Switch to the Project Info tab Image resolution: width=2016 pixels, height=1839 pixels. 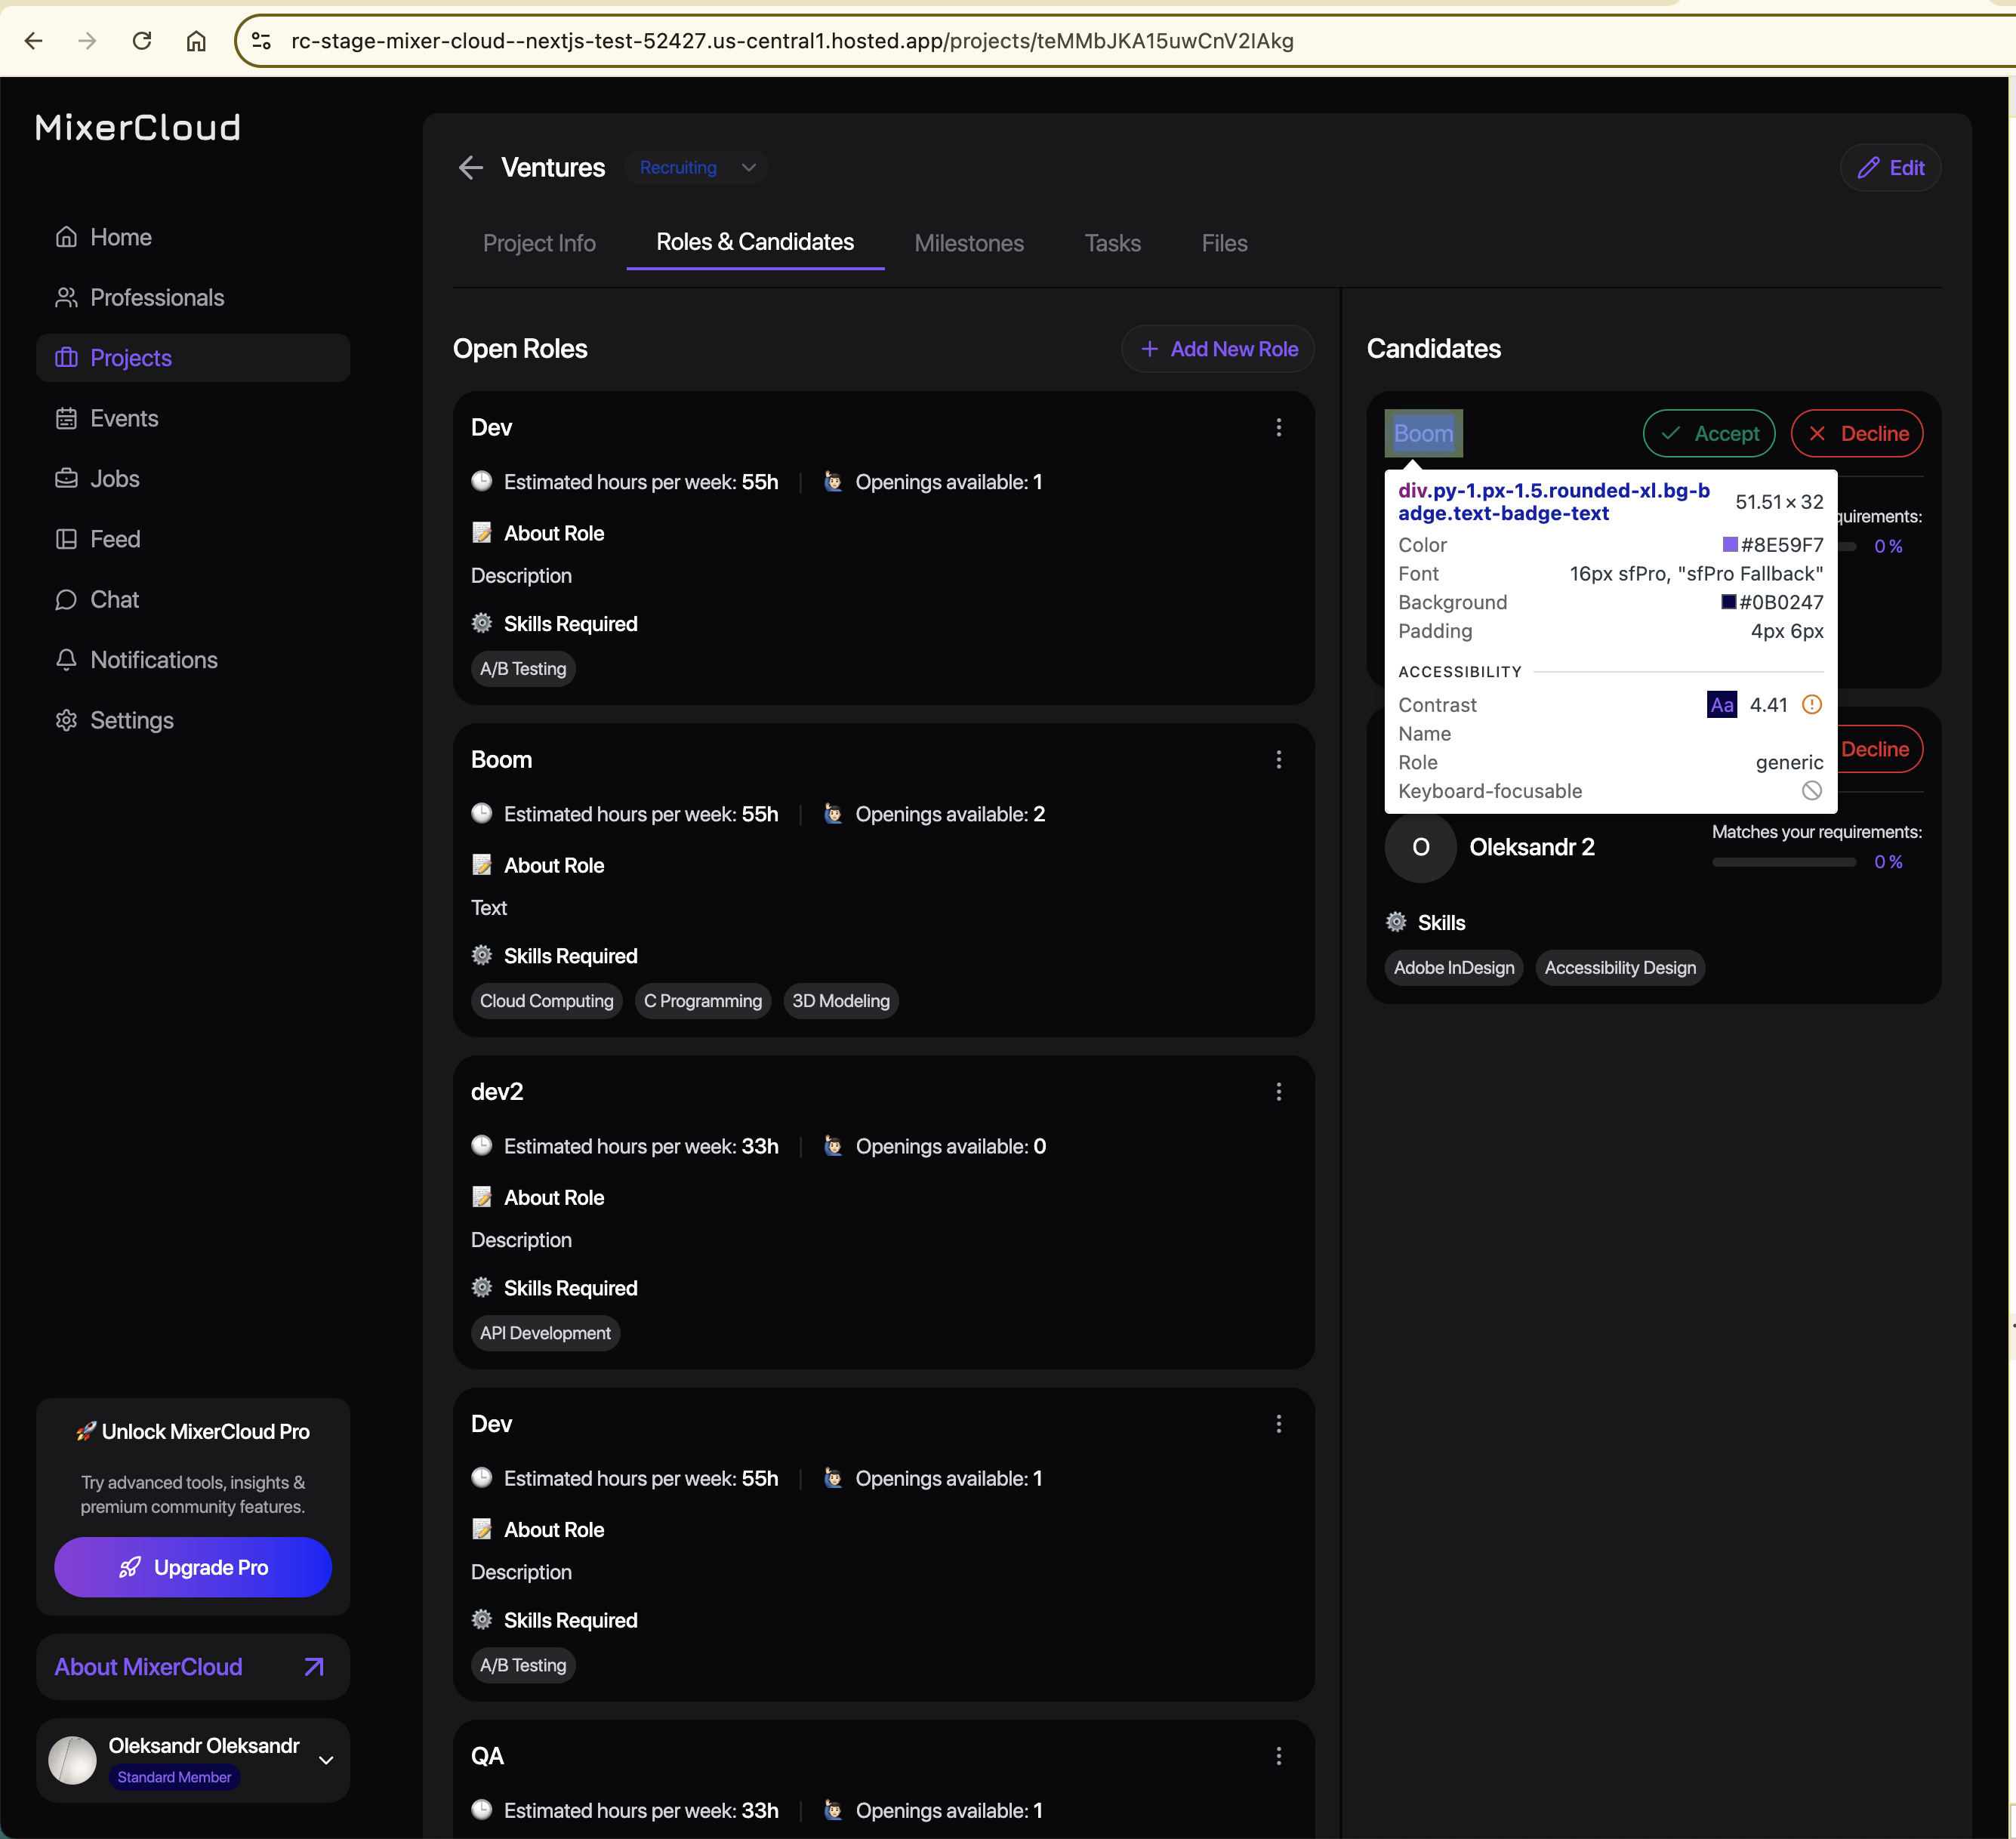click(x=539, y=243)
